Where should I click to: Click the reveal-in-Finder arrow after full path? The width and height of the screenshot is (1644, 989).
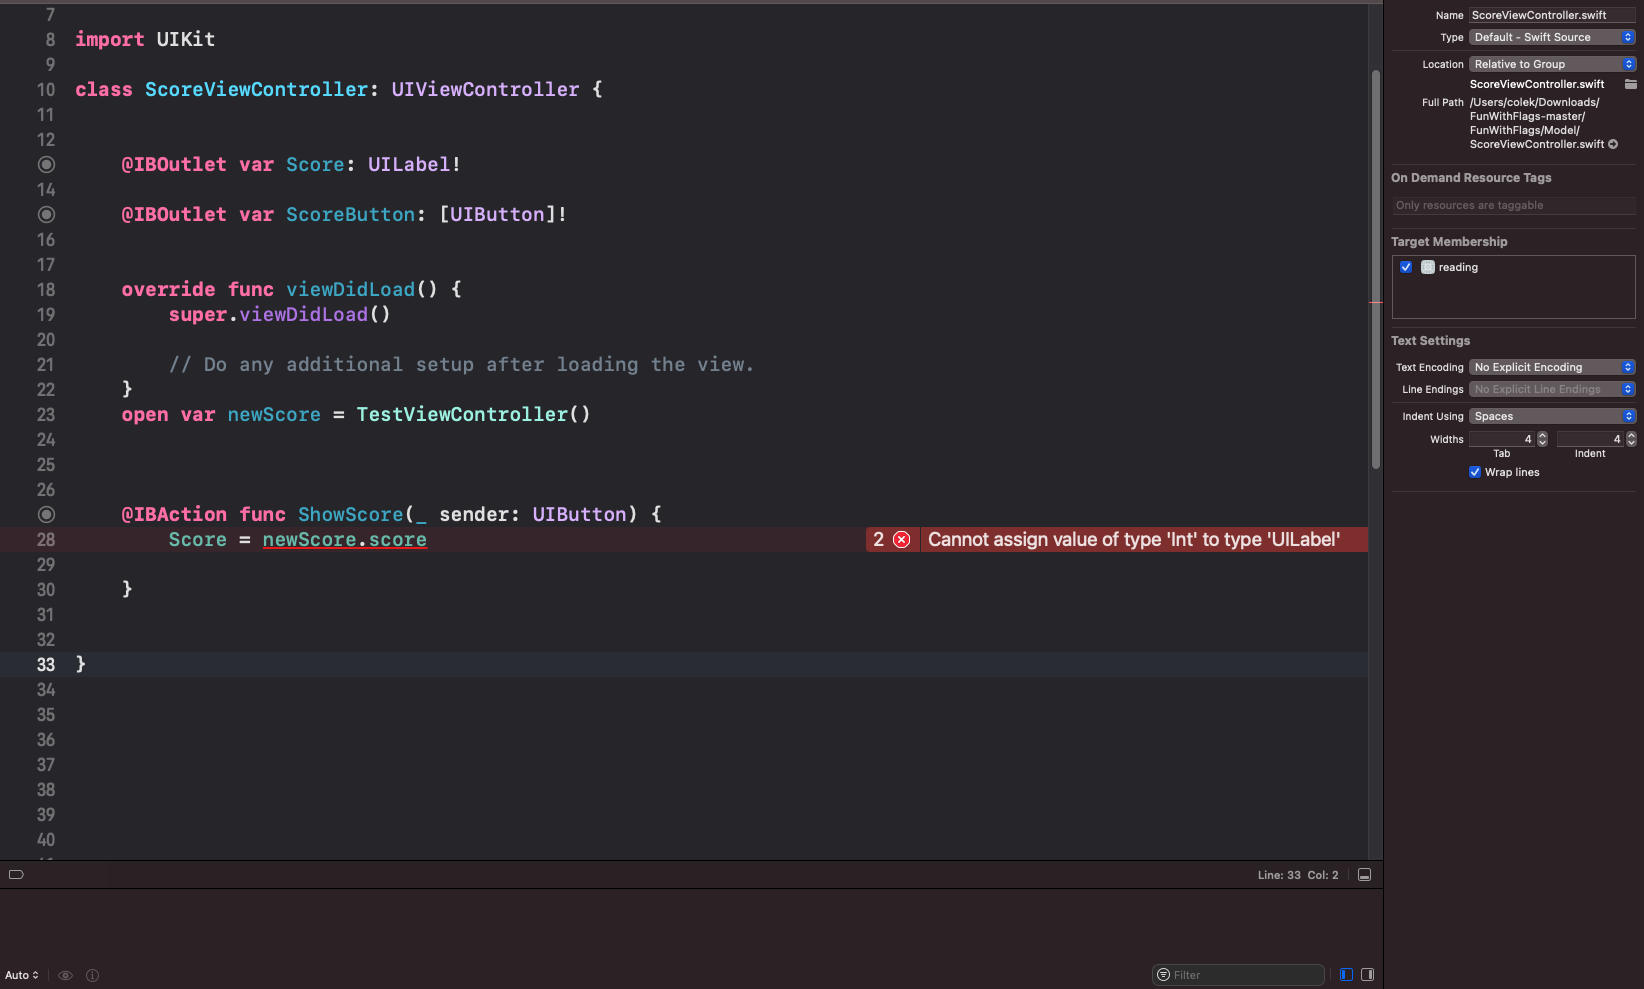click(x=1613, y=145)
